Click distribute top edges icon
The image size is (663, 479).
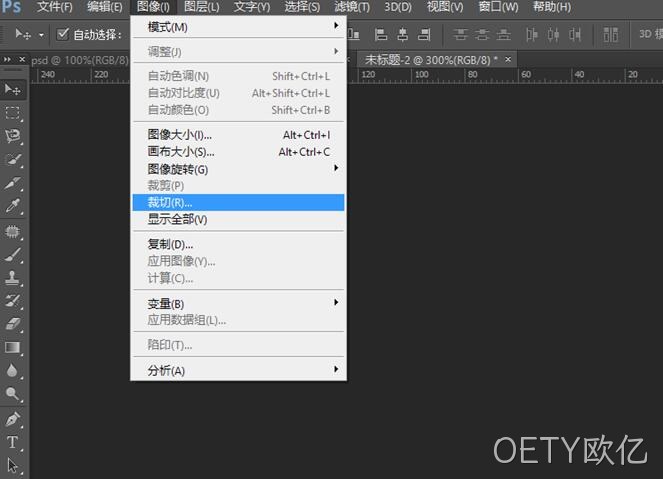460,34
